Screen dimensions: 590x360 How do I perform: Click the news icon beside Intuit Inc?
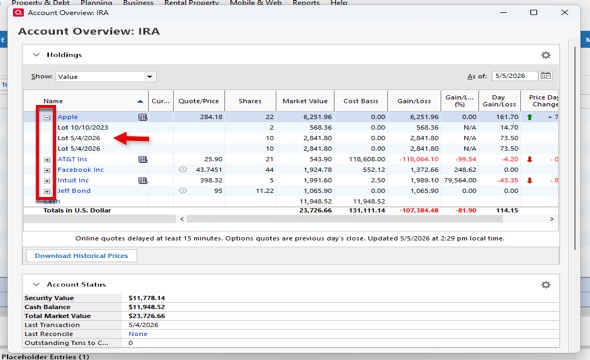[143, 181]
